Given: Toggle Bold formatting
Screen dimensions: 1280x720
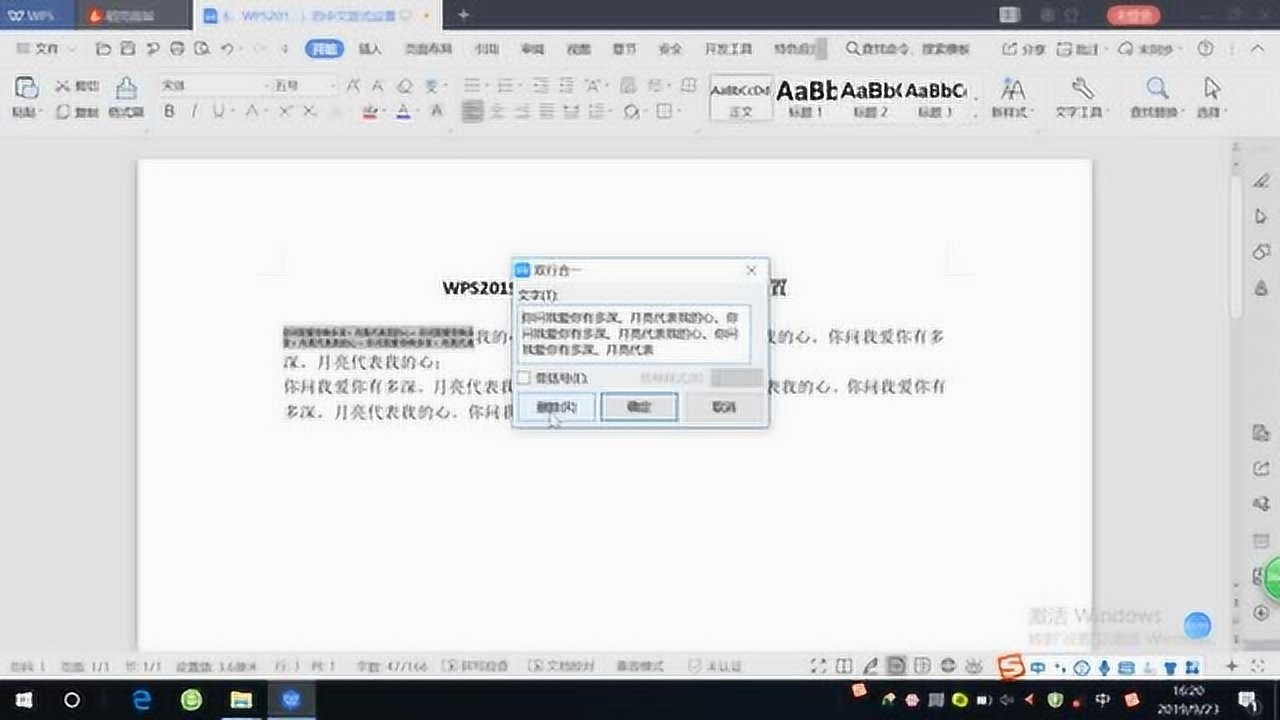Looking at the screenshot, I should coord(169,111).
